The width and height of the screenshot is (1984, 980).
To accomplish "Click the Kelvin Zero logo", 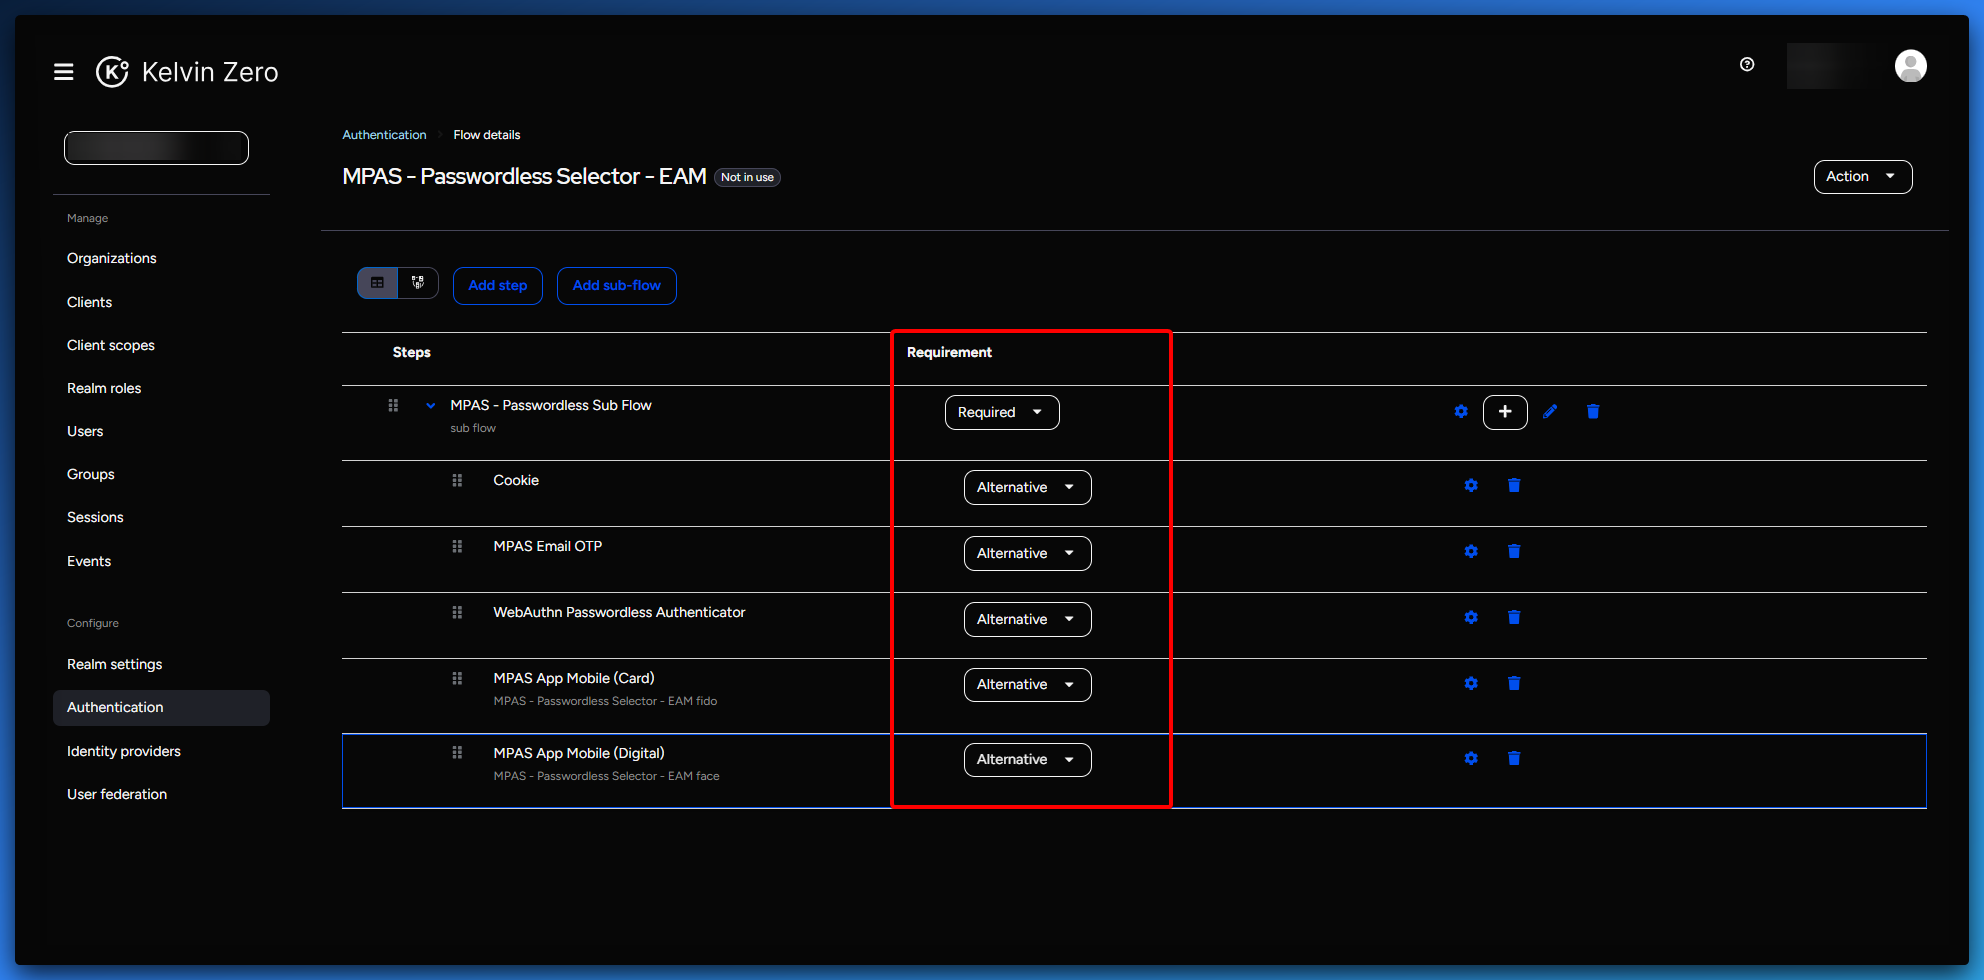I will [187, 72].
